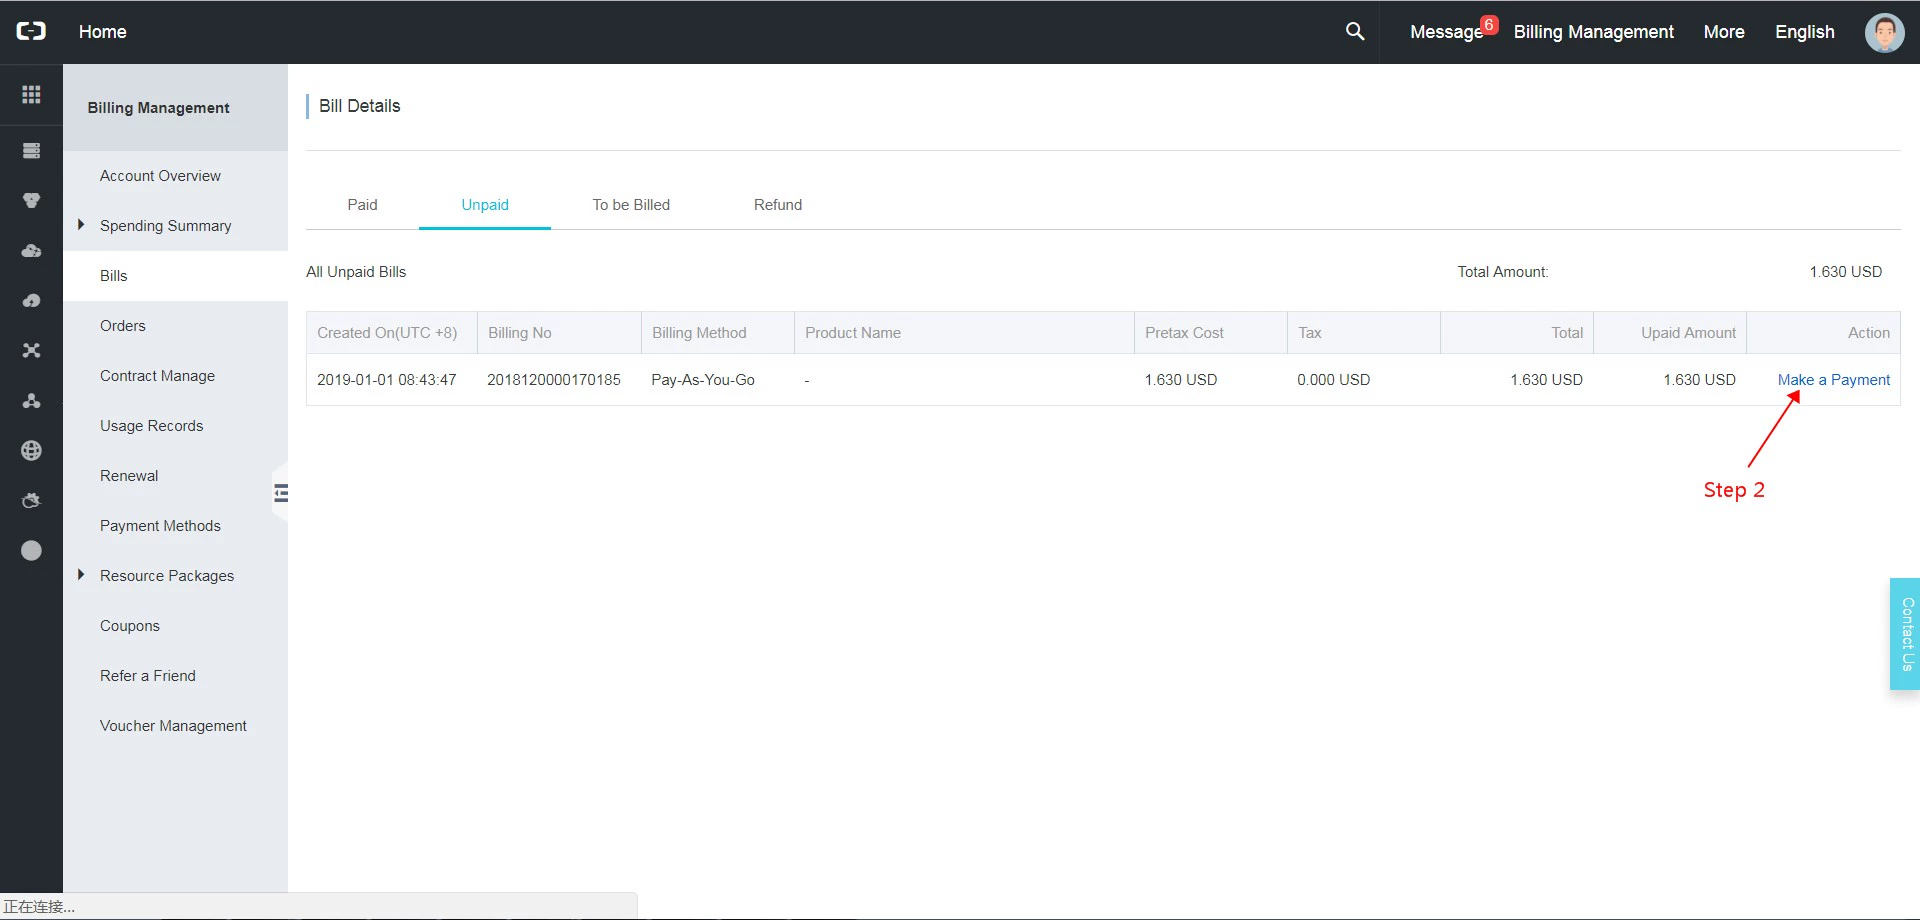Click the search magnifier icon
The image size is (1920, 920).
(x=1355, y=31)
